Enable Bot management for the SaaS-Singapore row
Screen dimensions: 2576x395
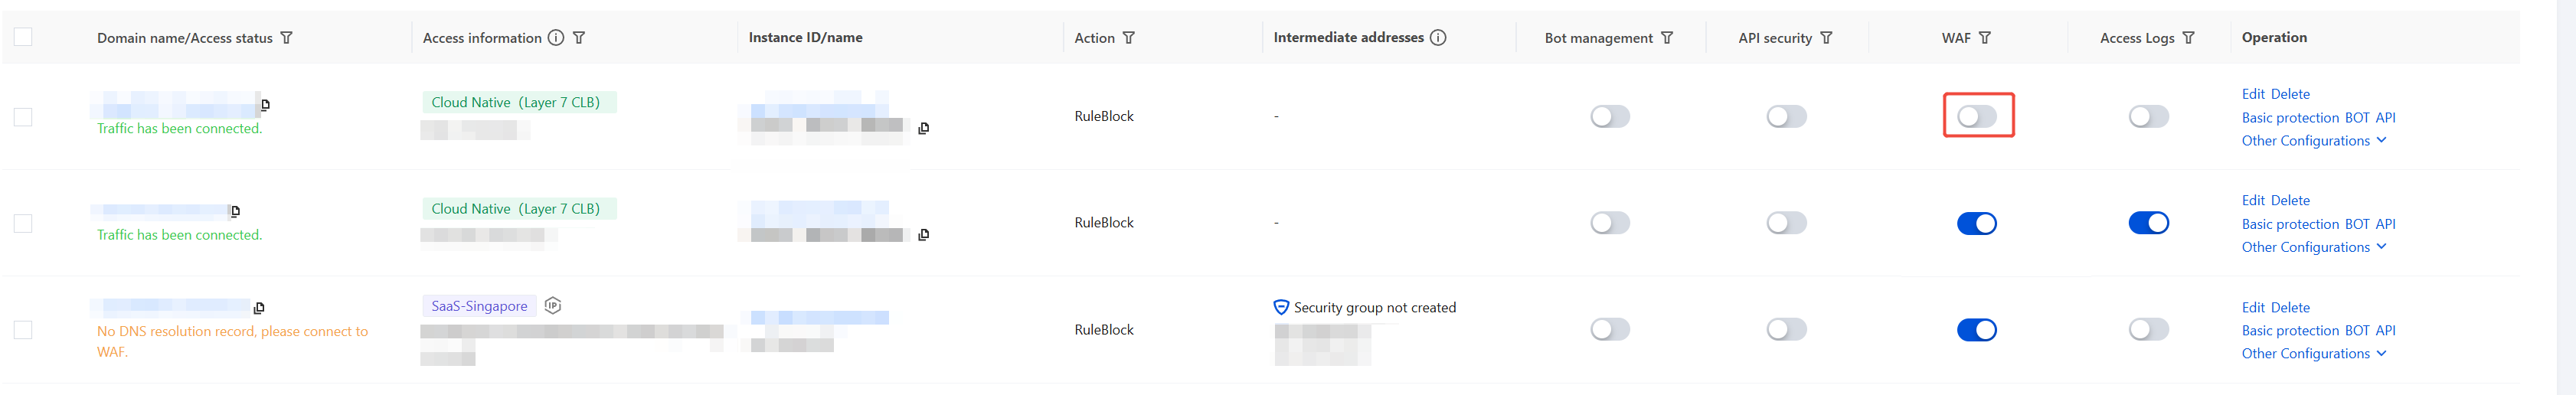[1610, 330]
